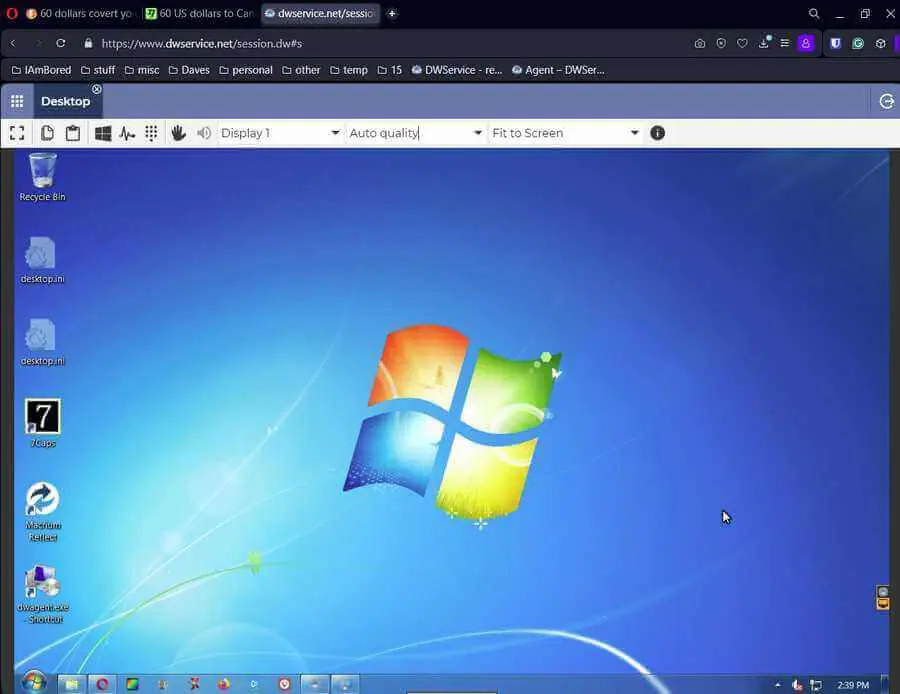Open the Display 1 dropdown
The image size is (900, 694).
(280, 133)
